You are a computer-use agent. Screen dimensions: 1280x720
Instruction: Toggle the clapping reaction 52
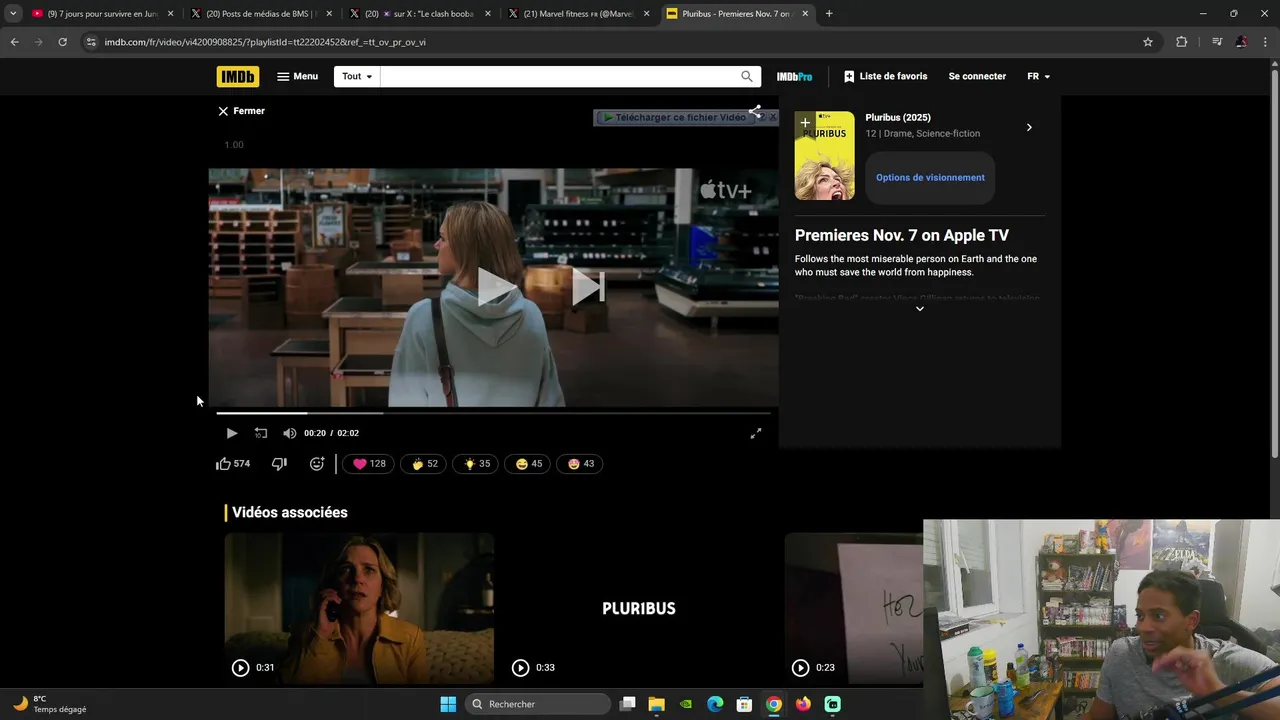point(424,464)
